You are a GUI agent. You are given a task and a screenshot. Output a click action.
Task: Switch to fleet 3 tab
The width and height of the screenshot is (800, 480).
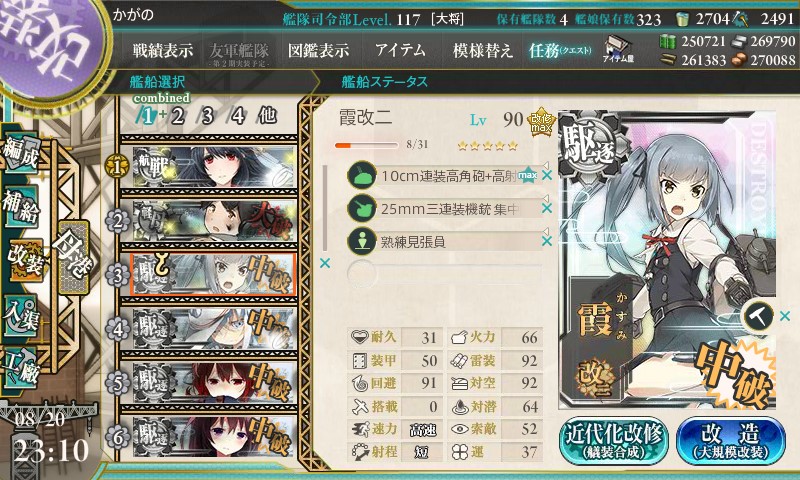coord(207,116)
